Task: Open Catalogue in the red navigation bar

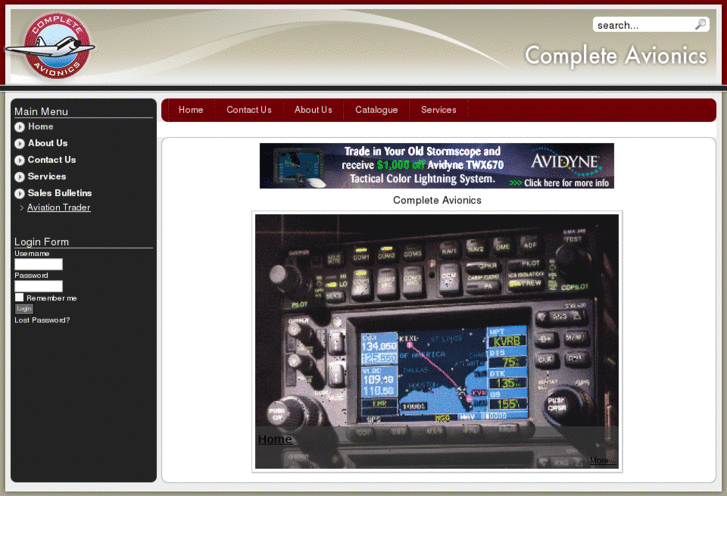Action: coord(376,110)
